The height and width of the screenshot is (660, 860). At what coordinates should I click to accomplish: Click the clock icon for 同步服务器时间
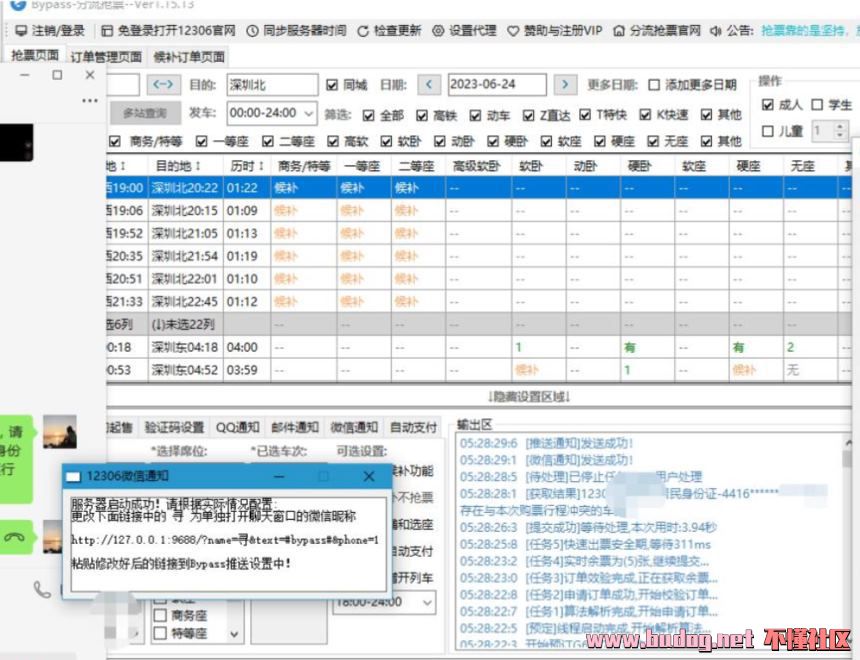(x=252, y=31)
